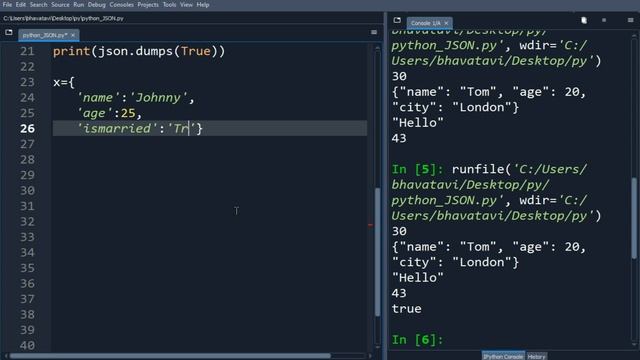Image resolution: width=640 pixels, height=360 pixels.
Task: Open the console pane options menu
Action: [x=631, y=20]
